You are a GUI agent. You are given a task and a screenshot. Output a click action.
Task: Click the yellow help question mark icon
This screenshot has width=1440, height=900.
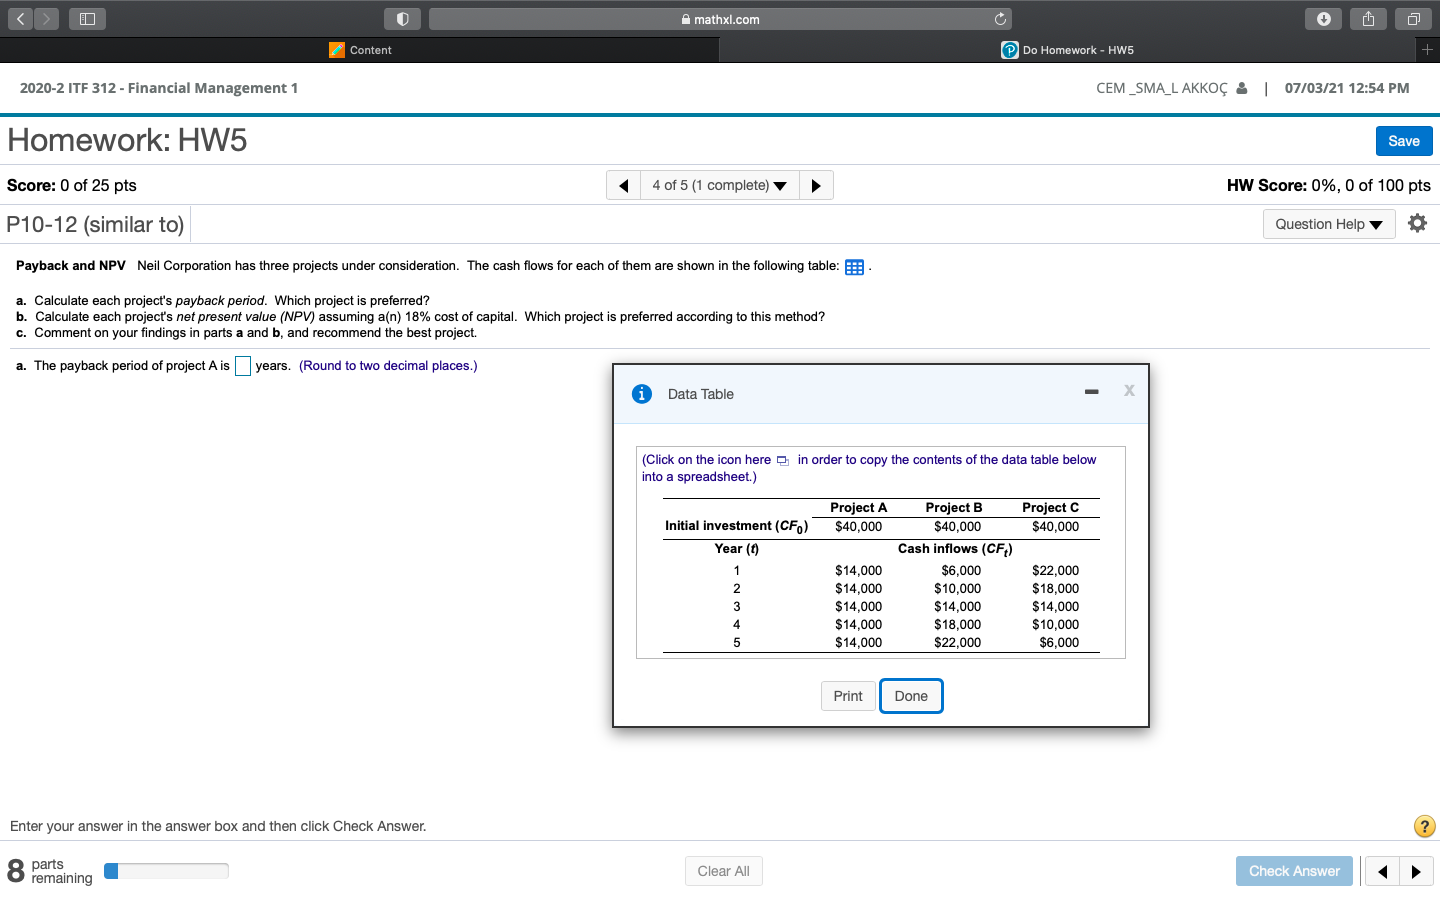pyautogui.click(x=1424, y=826)
